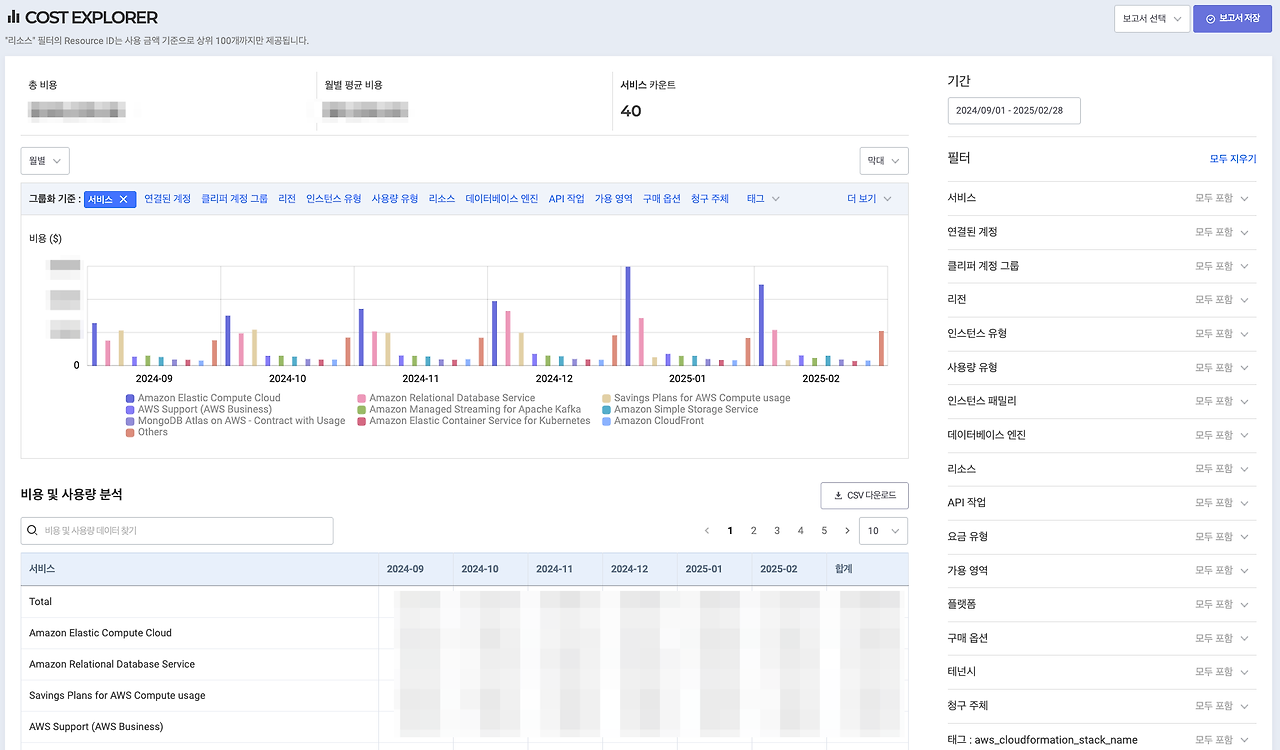
Task: Go to page 5 of the table
Action: pos(824,531)
